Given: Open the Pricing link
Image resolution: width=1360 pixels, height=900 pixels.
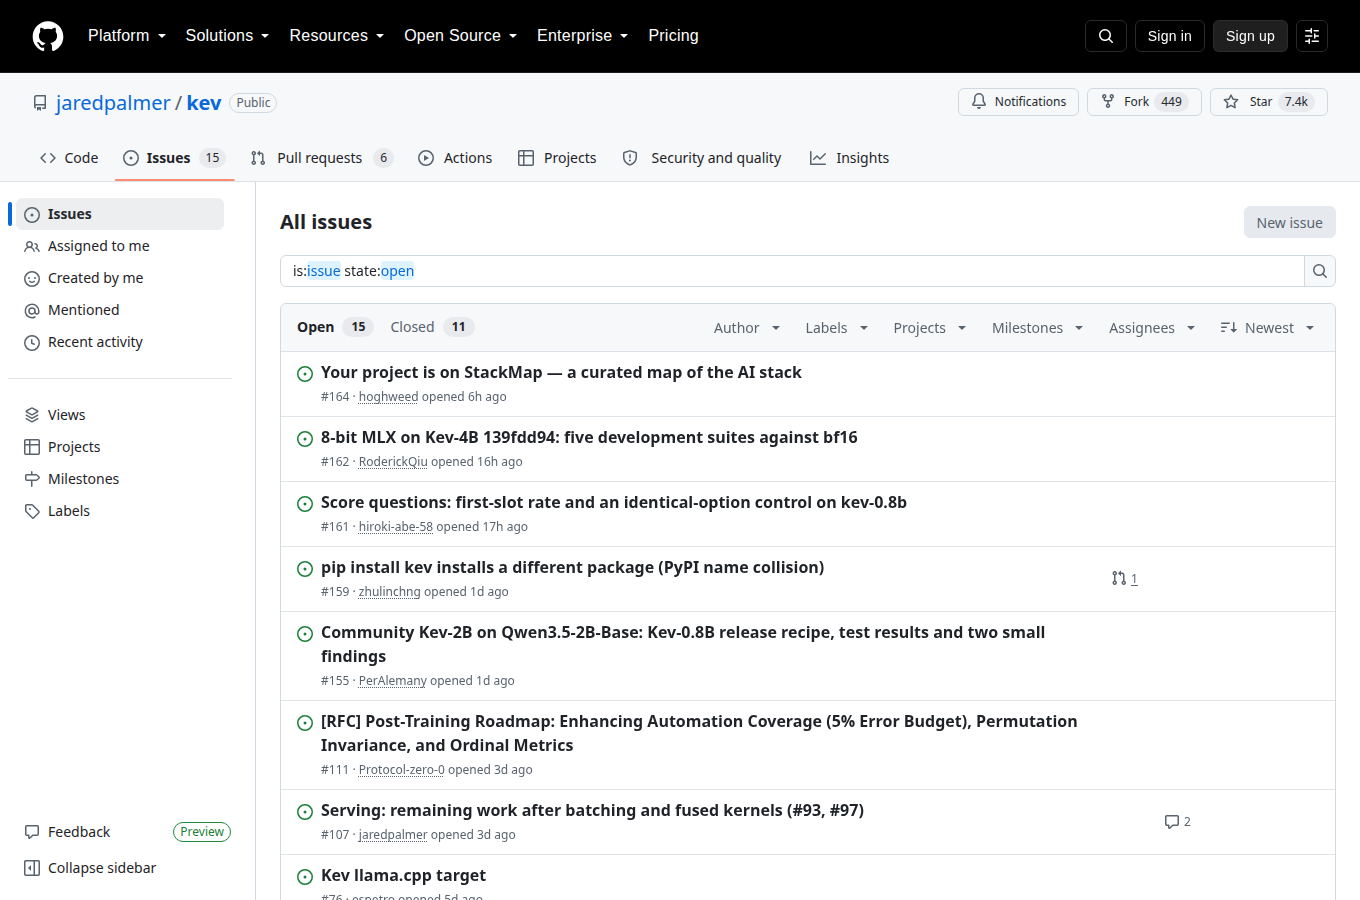Looking at the screenshot, I should pos(673,36).
